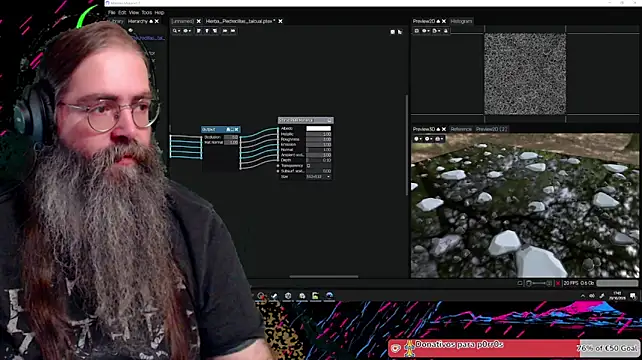
Task: Open the Tools menu
Action: (x=147, y=13)
